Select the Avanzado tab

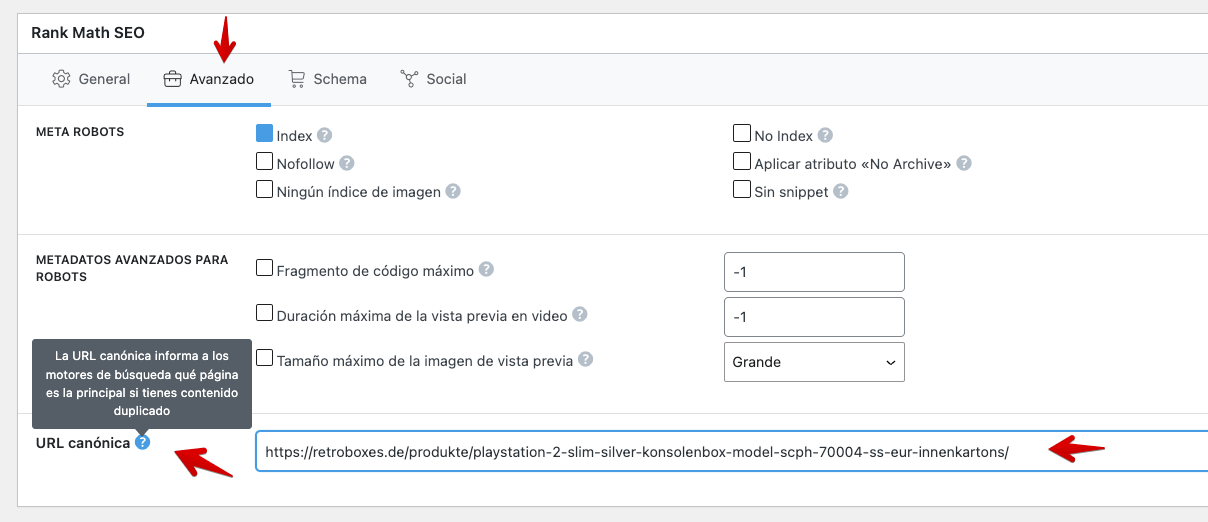tap(209, 79)
